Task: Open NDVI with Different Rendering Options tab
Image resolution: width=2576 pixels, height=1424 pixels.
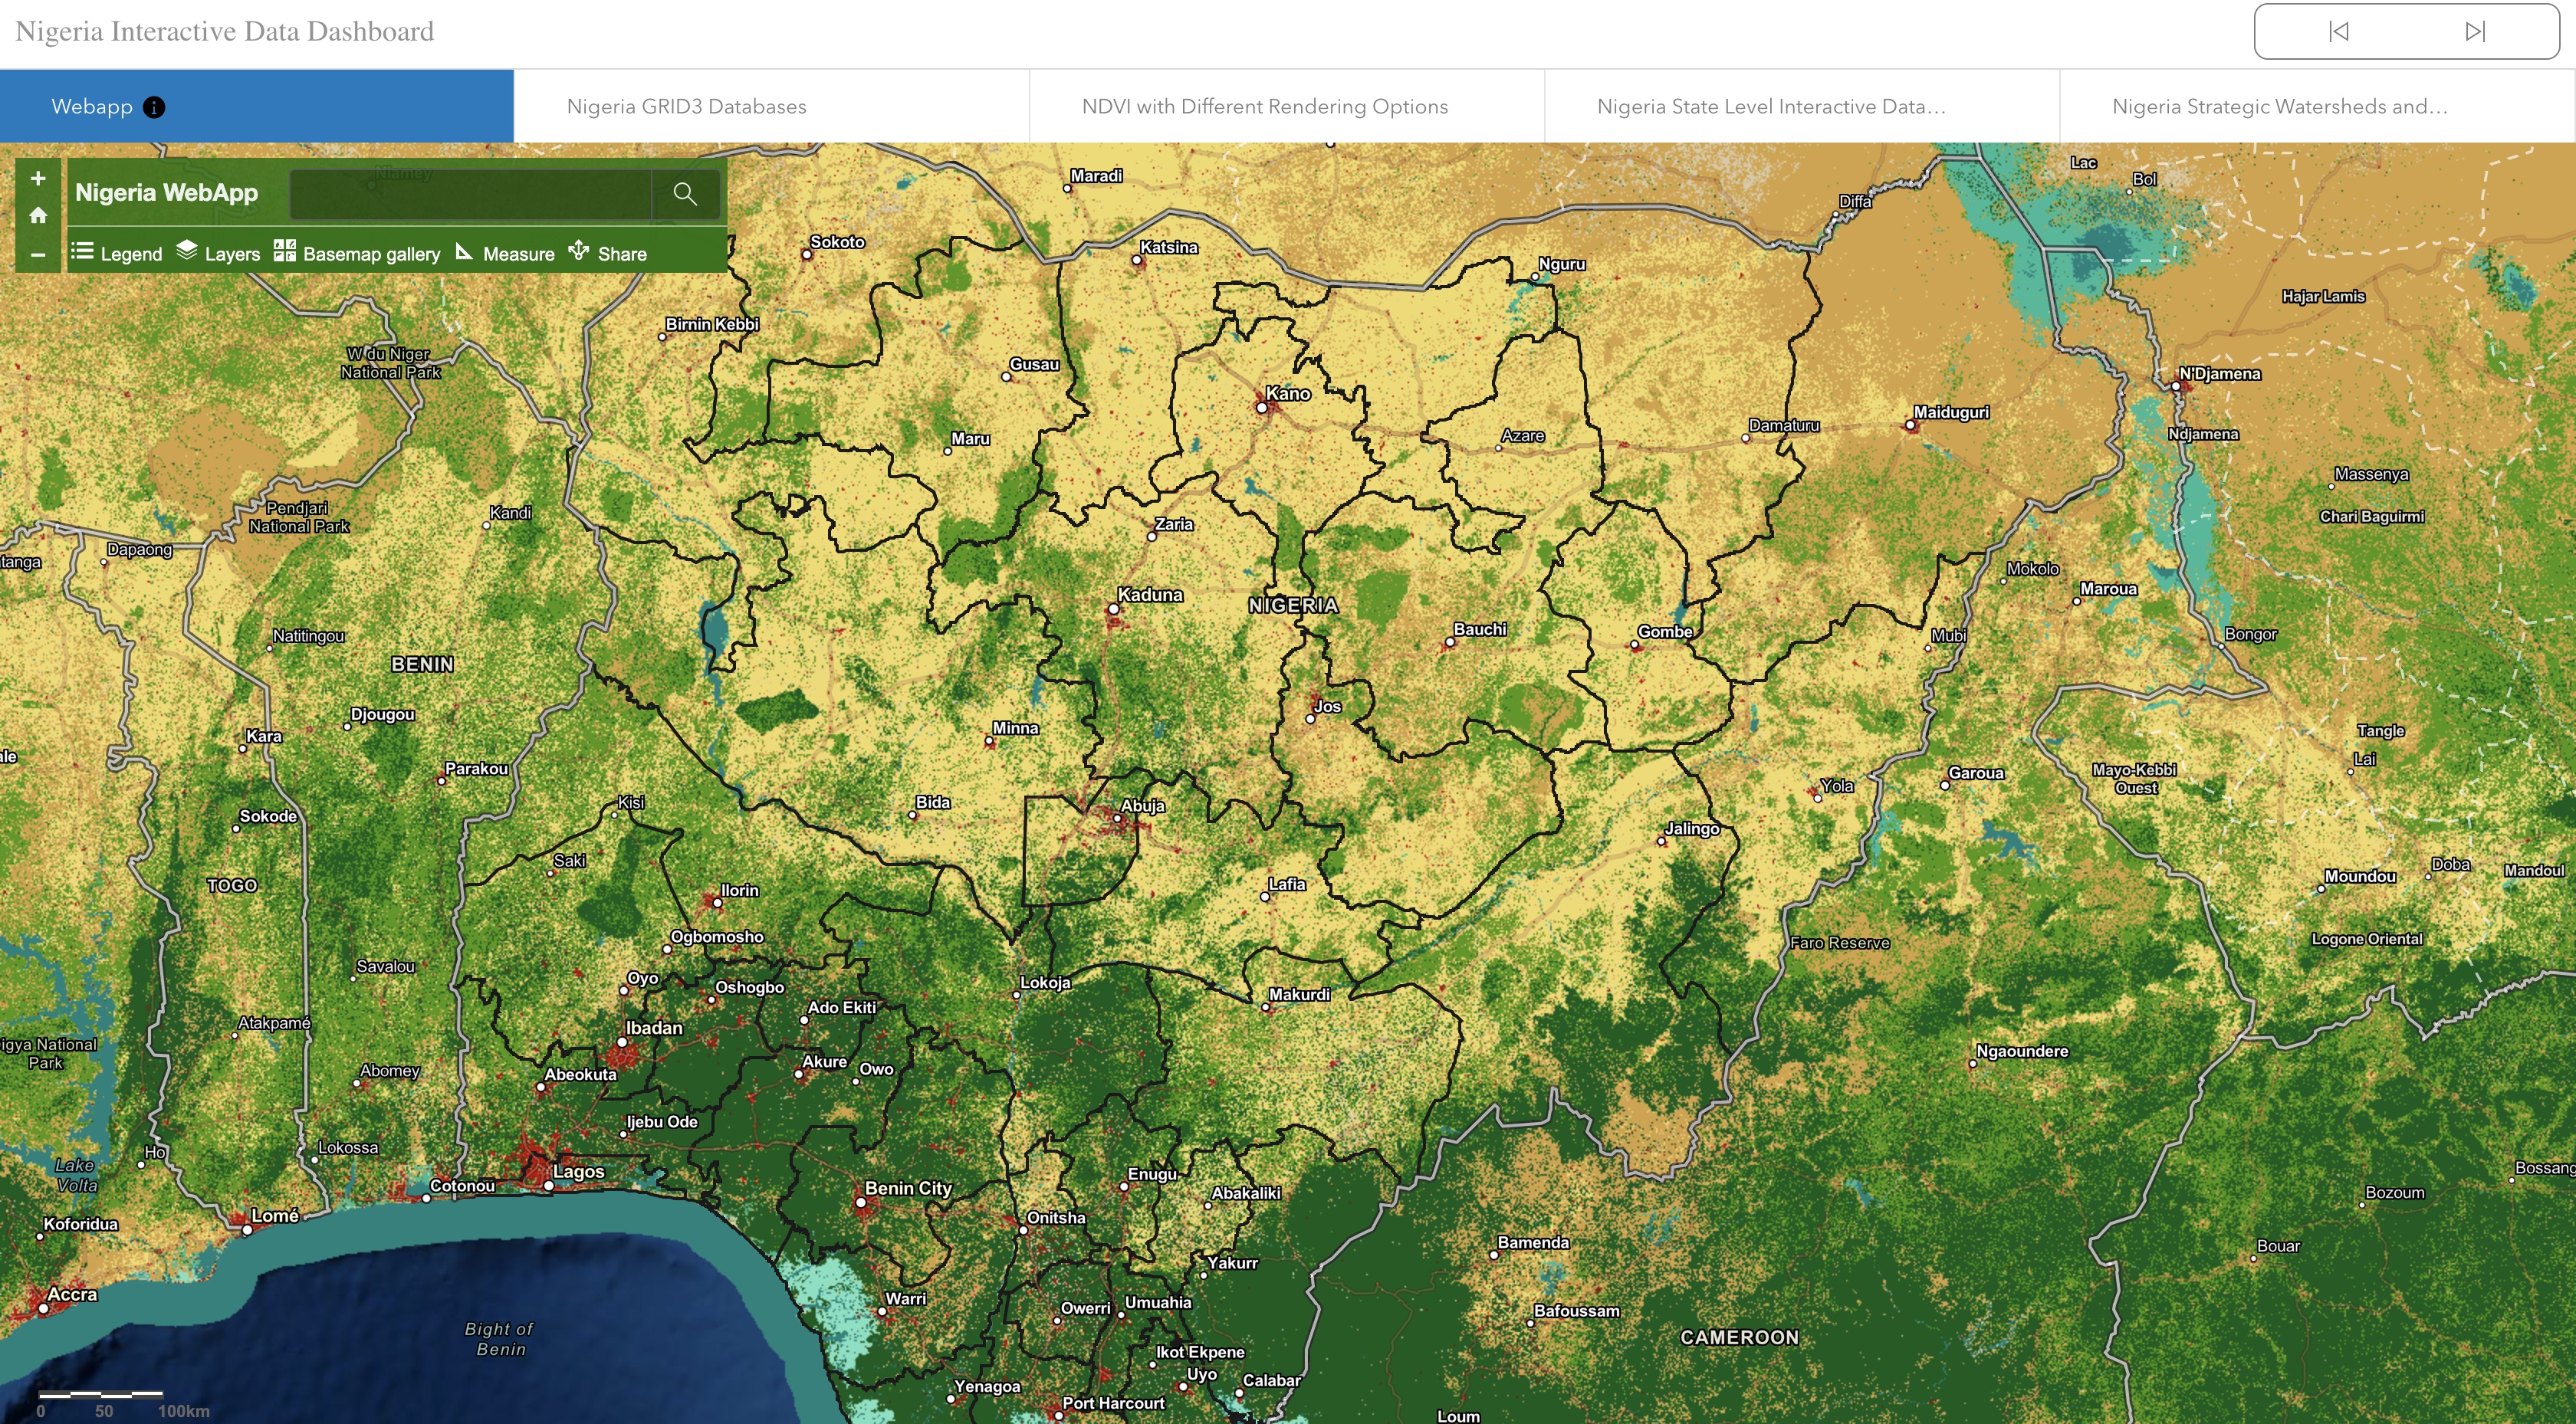Action: (x=1264, y=107)
